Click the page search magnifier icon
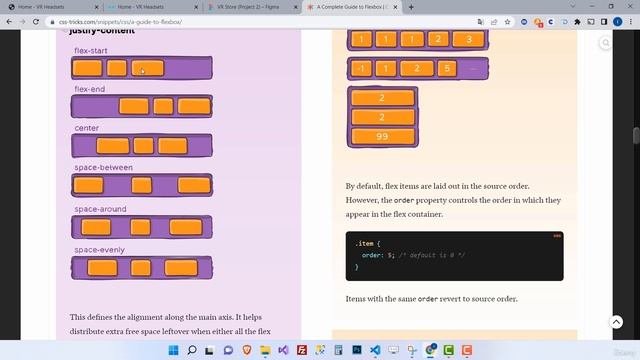640x360 pixels. [606, 43]
